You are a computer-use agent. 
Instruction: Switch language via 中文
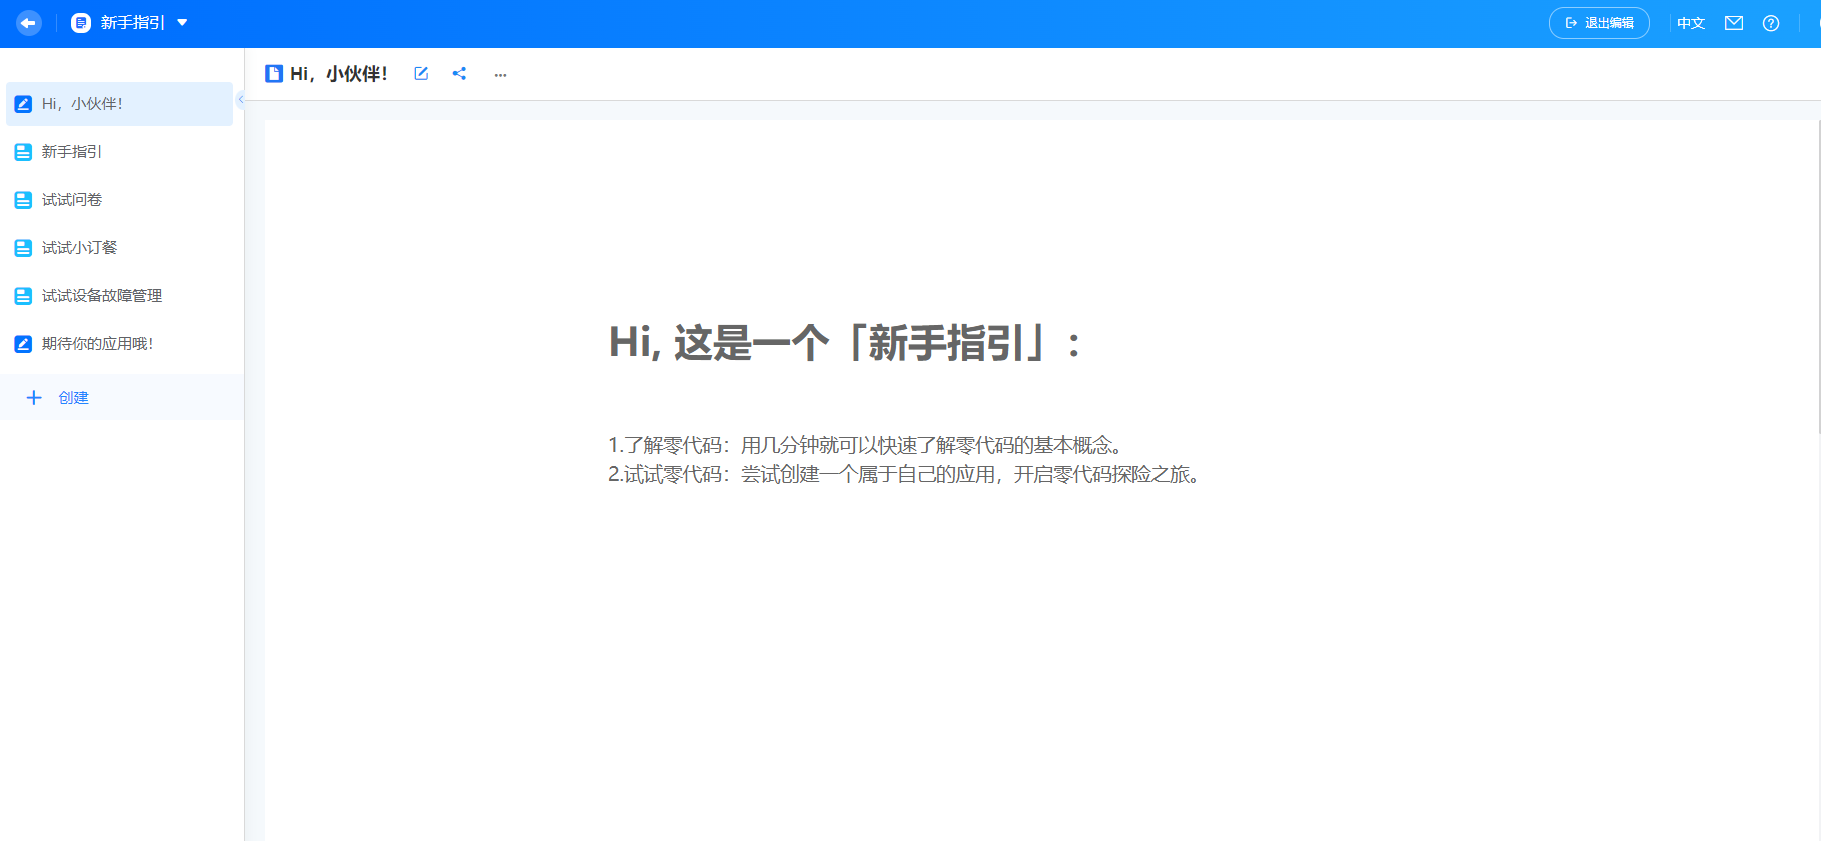1691,23
